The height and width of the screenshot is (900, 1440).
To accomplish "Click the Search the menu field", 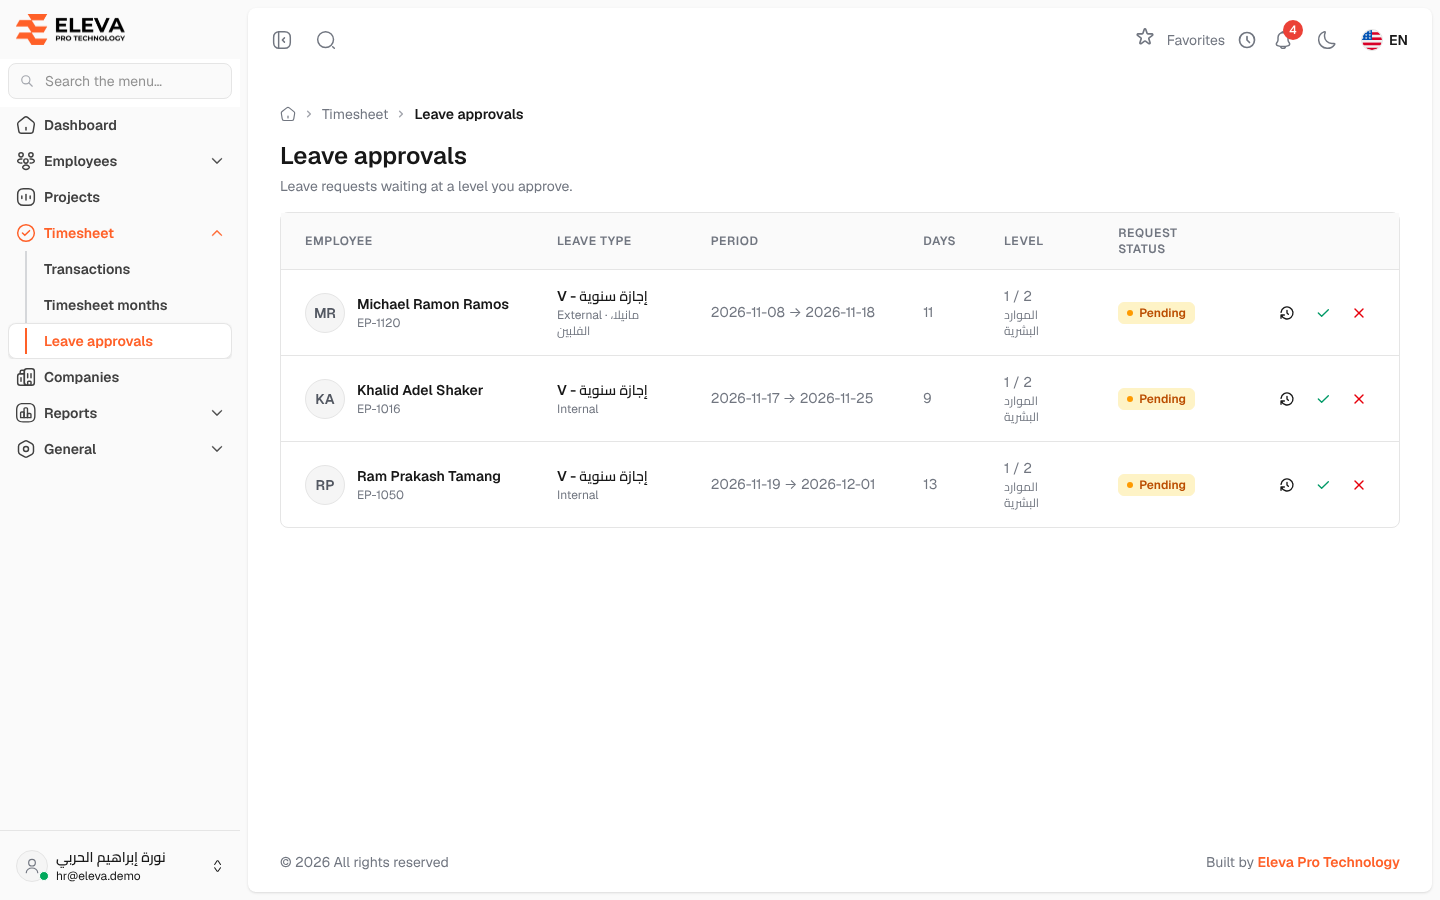I will 120,81.
